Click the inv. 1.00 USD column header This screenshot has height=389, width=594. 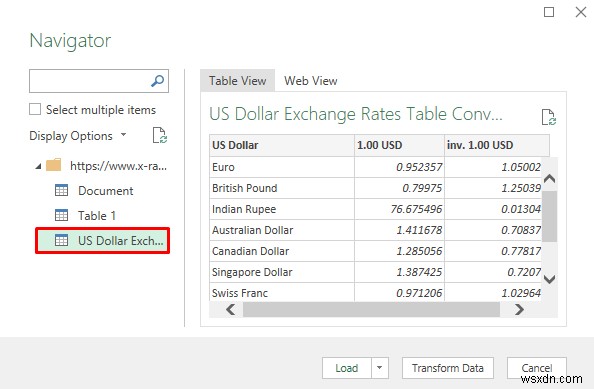pyautogui.click(x=497, y=145)
